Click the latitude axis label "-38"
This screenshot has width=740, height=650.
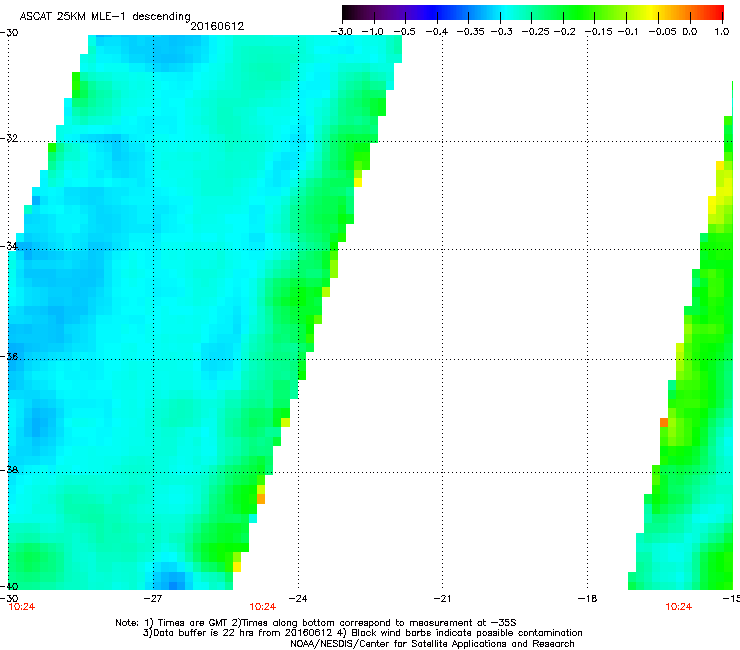click(x=9, y=470)
